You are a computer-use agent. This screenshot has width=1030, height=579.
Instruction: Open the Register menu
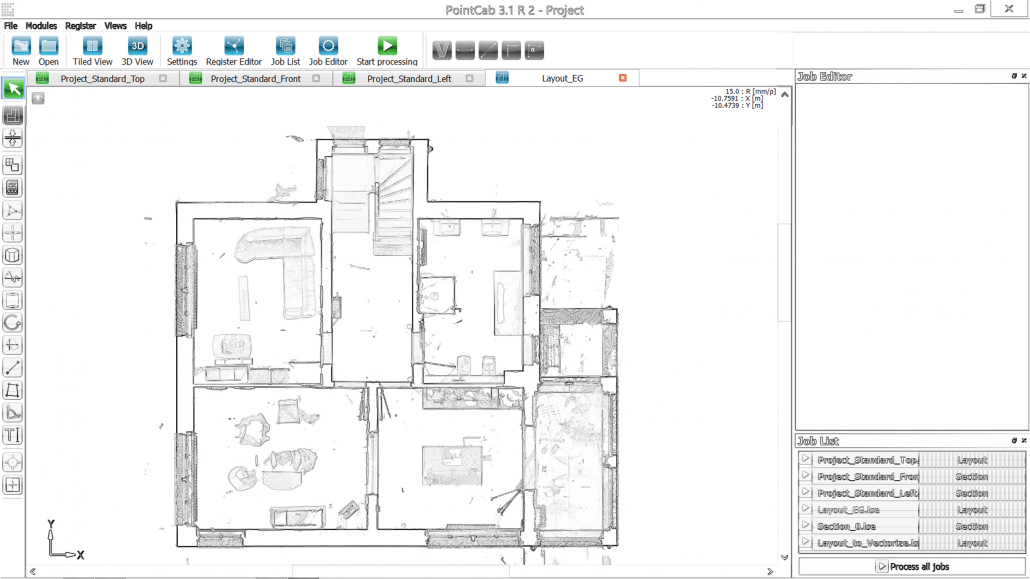(x=80, y=26)
